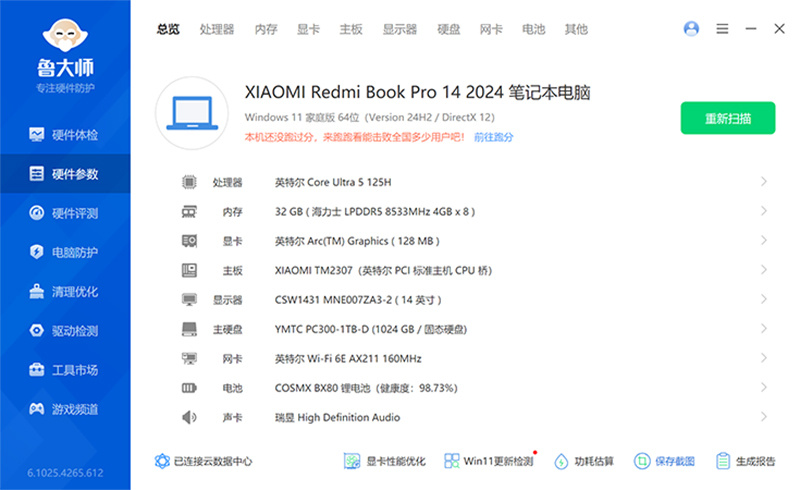Image resolution: width=800 pixels, height=490 pixels.
Task: Open Win11更新检测 update check tool
Action: (488, 461)
